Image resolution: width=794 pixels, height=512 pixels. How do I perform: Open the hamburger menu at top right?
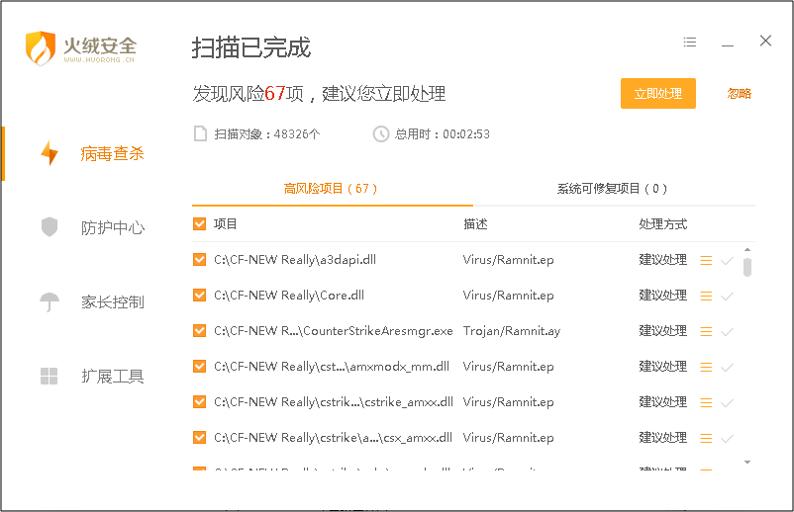click(x=690, y=42)
